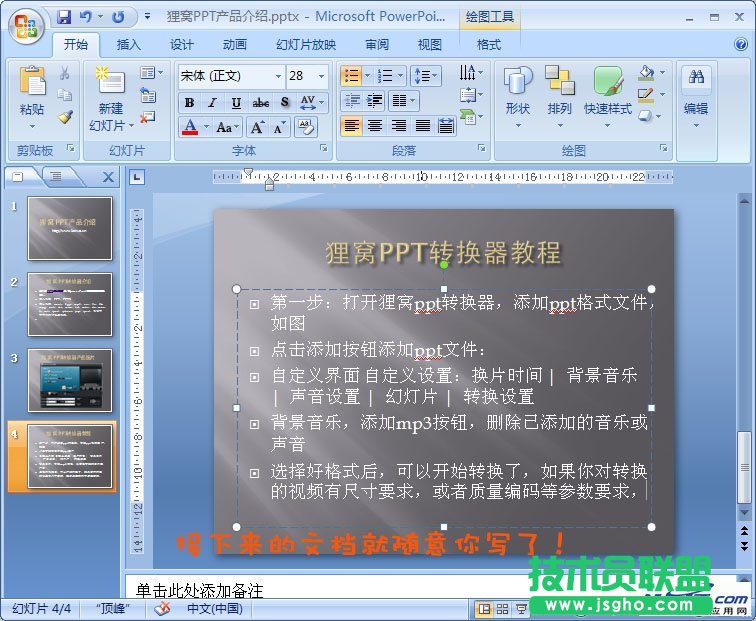Open the font color red A swatch

pyautogui.click(x=190, y=127)
